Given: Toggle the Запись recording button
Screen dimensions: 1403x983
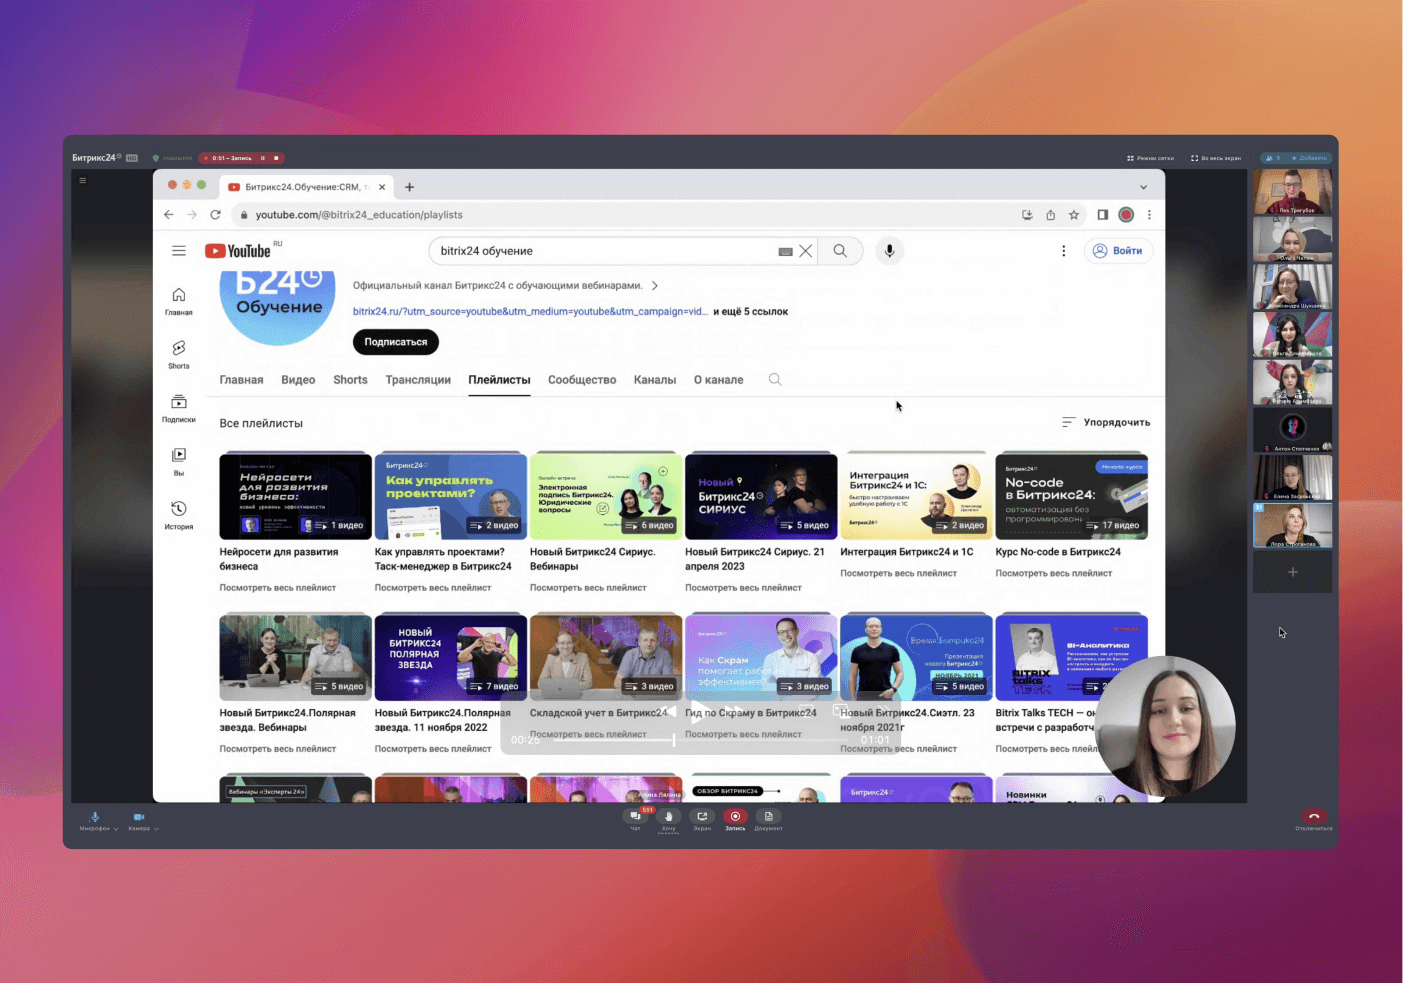Looking at the screenshot, I should tap(735, 817).
